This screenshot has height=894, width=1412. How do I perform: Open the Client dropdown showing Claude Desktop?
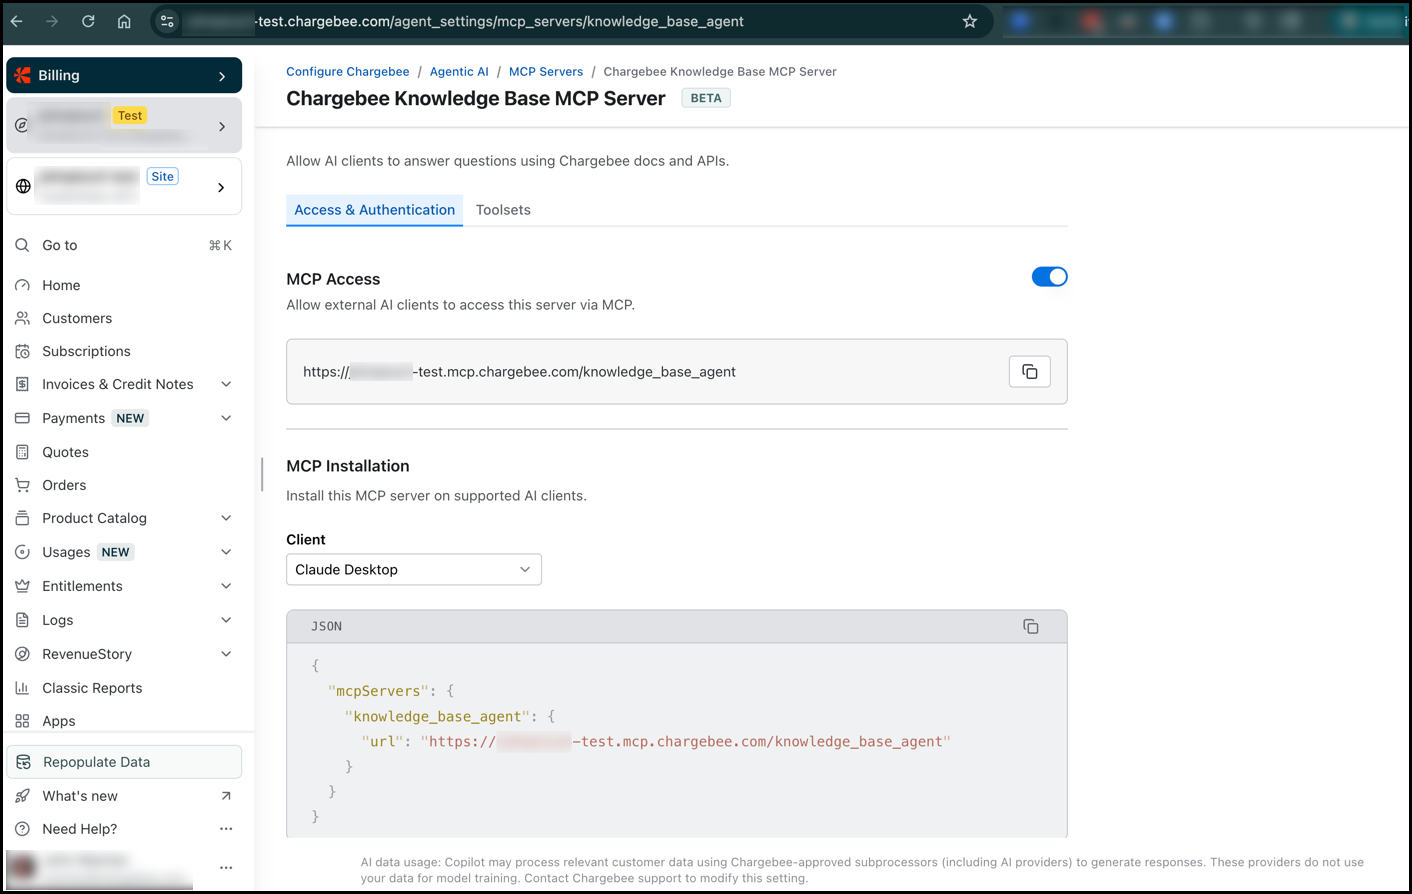[414, 569]
